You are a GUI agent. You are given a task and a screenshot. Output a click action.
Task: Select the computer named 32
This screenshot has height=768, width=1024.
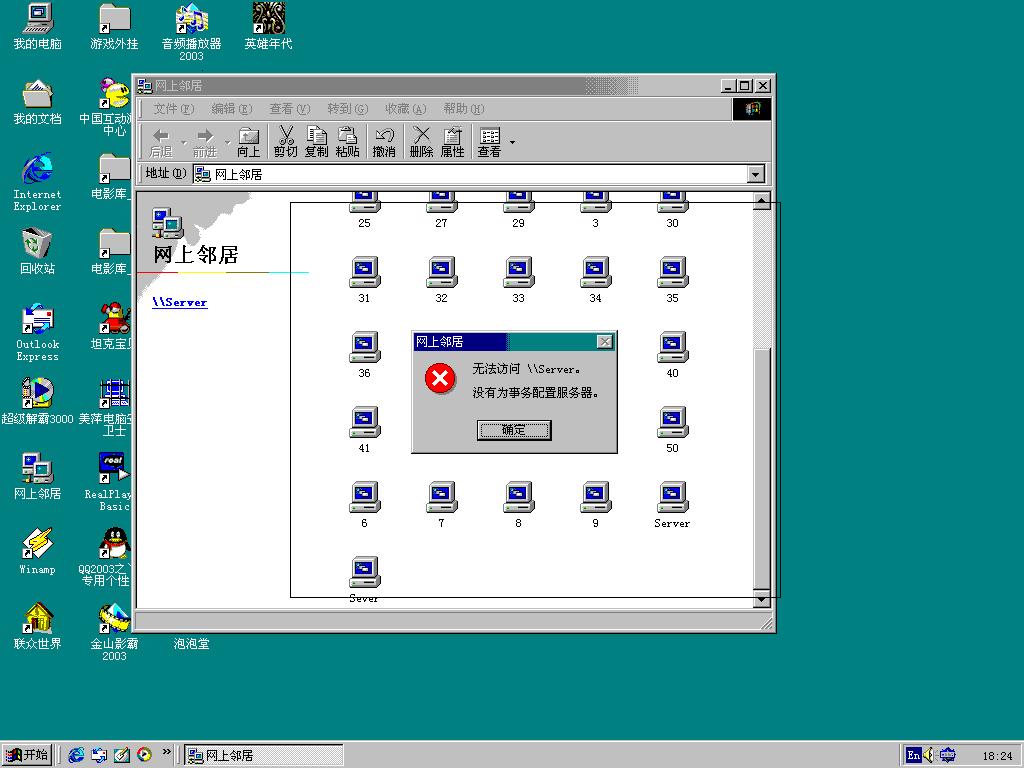click(441, 280)
